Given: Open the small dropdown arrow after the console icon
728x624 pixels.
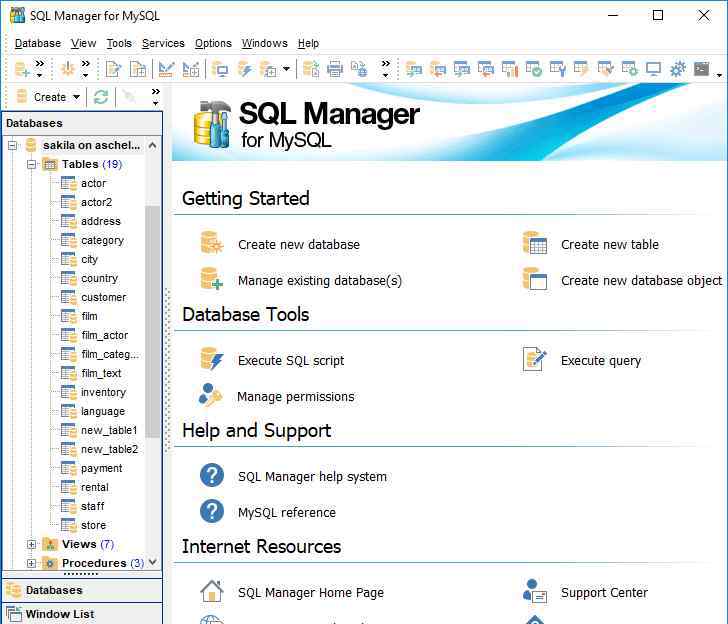Looking at the screenshot, I should click(x=719, y=75).
